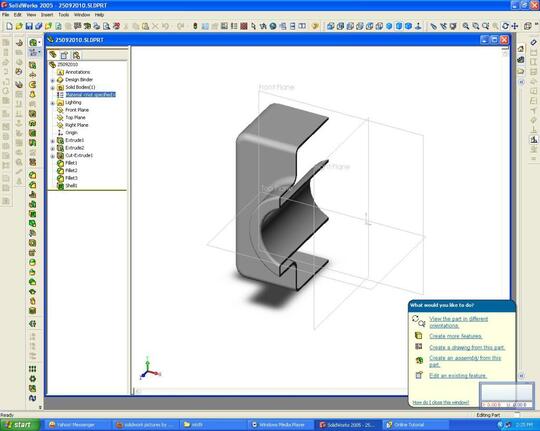Screen dimensions: 540x431
Task: Select the Shell1 feature
Action: point(71,186)
